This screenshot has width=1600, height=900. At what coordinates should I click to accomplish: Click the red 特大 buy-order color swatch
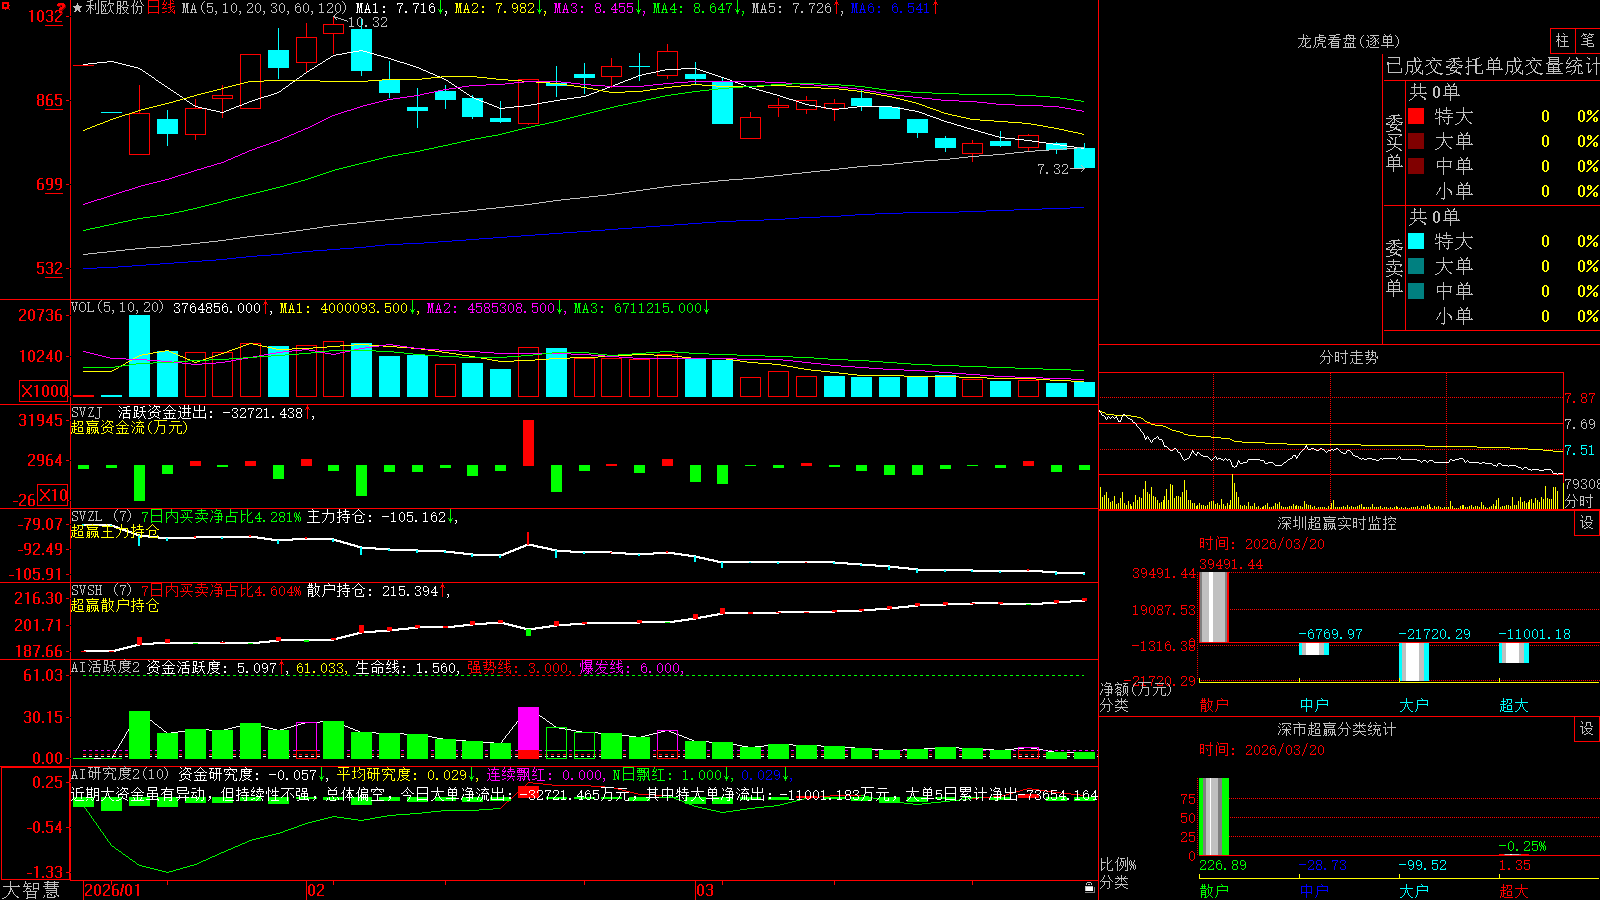(1416, 116)
